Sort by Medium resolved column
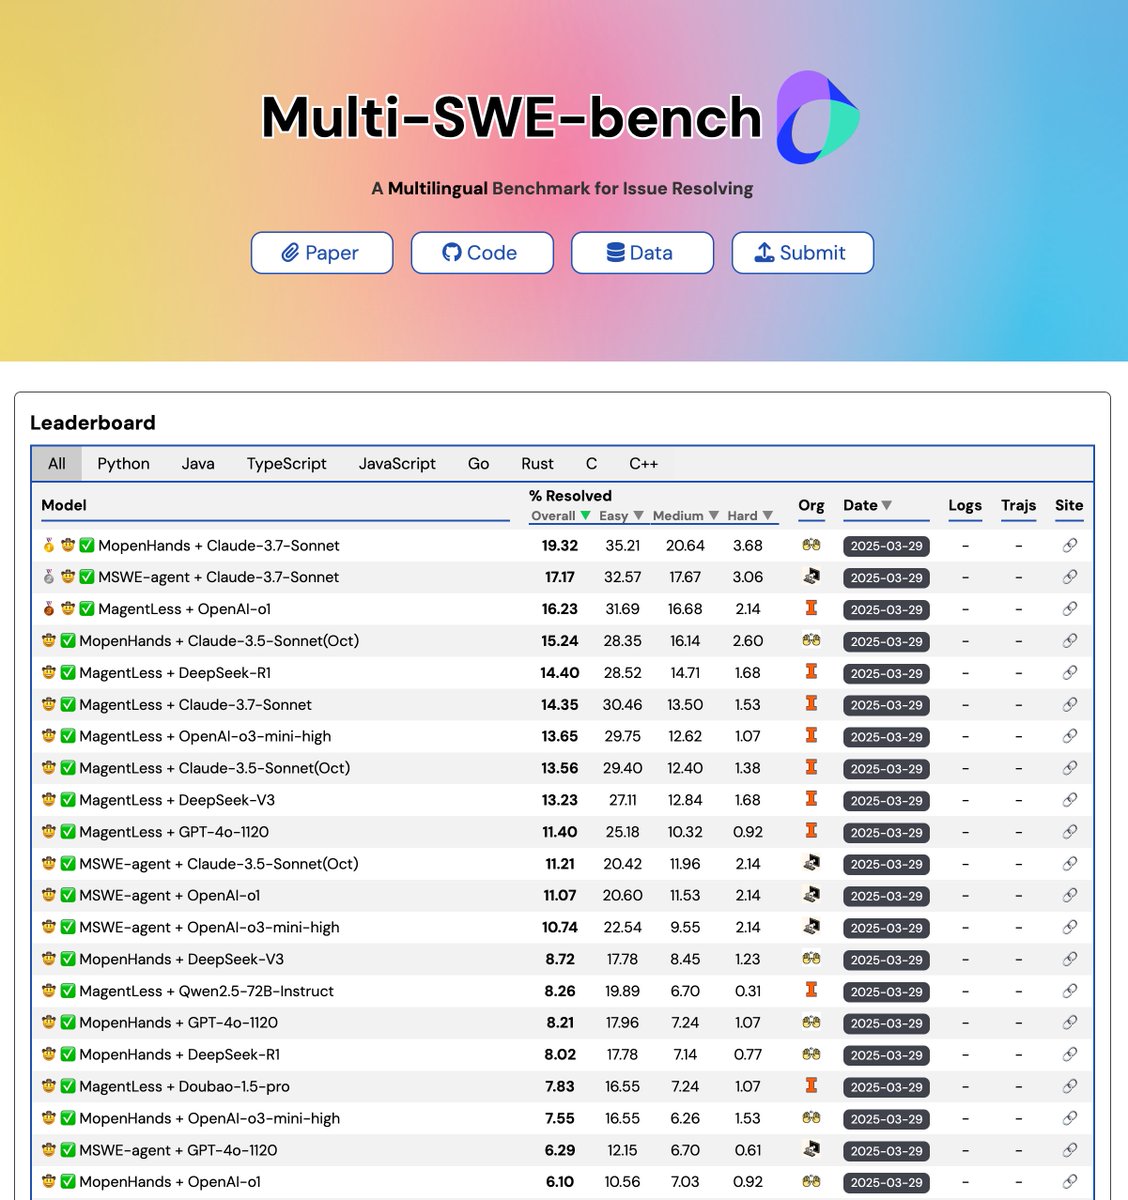This screenshot has width=1128, height=1200. 685,516
